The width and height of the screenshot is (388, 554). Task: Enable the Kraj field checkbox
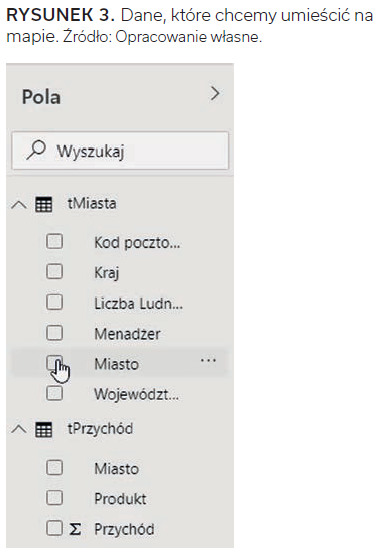(54, 272)
